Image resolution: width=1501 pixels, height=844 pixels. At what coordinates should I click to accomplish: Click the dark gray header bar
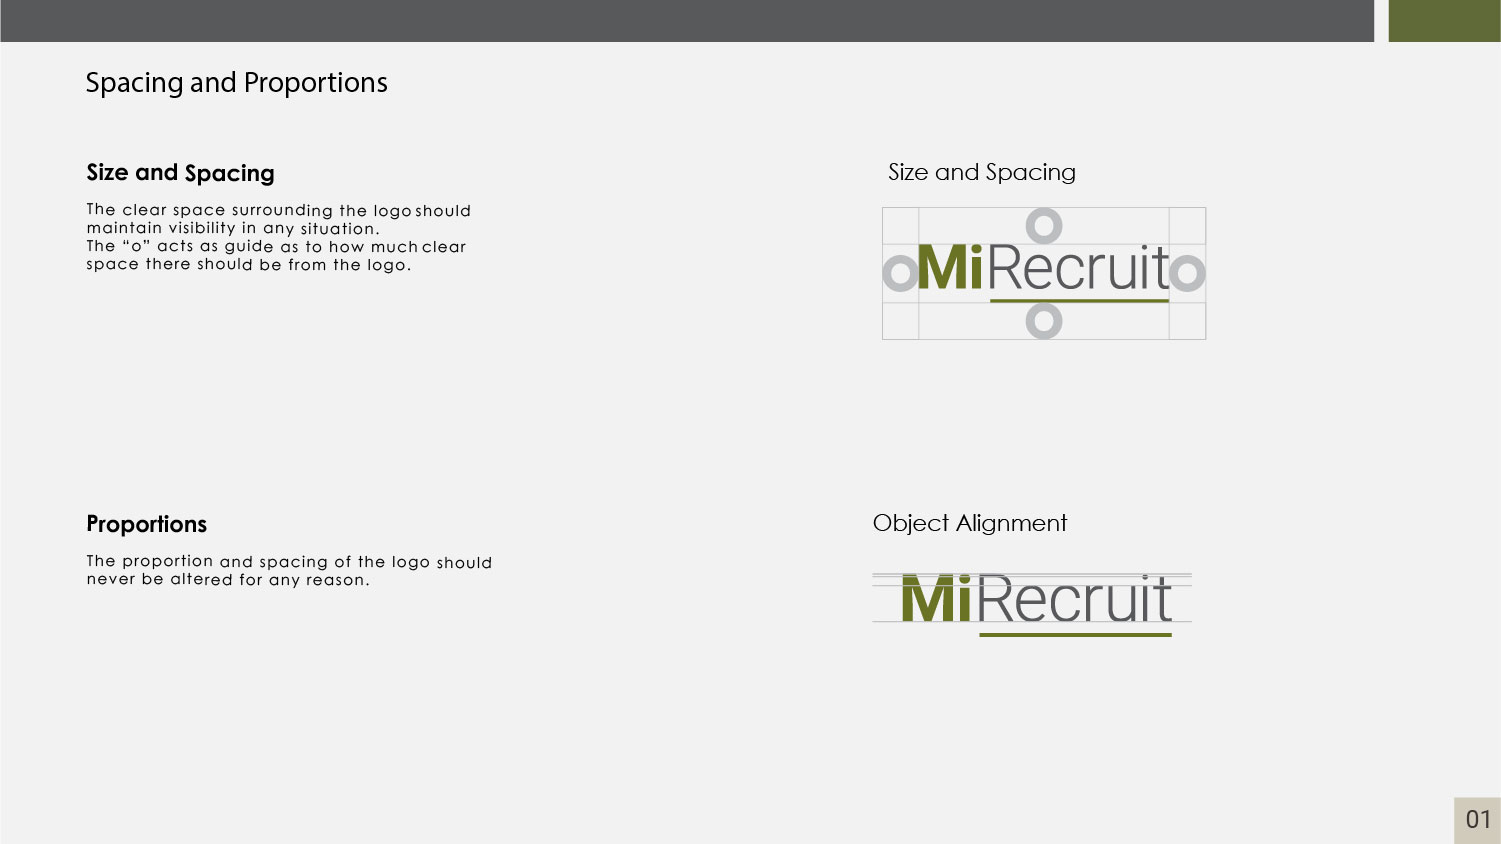(687, 20)
